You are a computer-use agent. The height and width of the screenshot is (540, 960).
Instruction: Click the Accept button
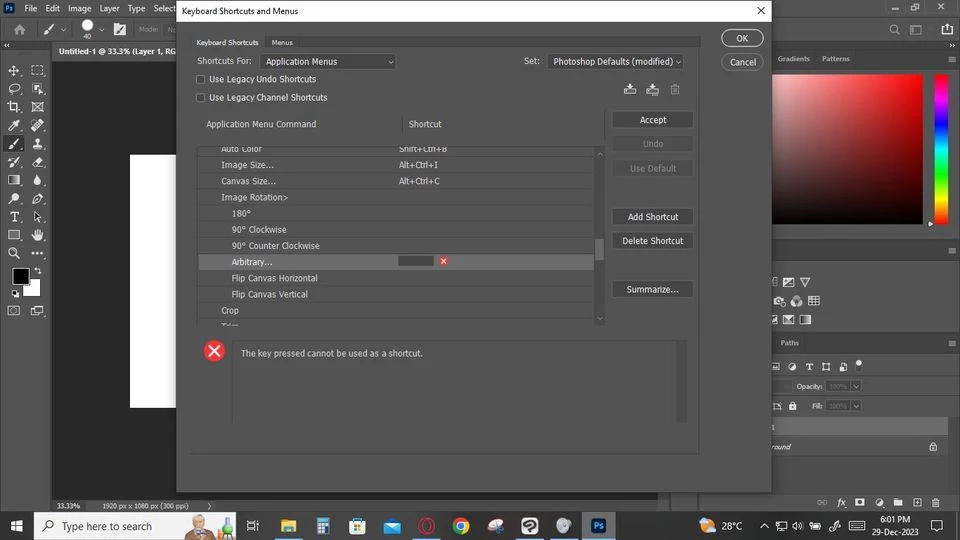point(653,120)
